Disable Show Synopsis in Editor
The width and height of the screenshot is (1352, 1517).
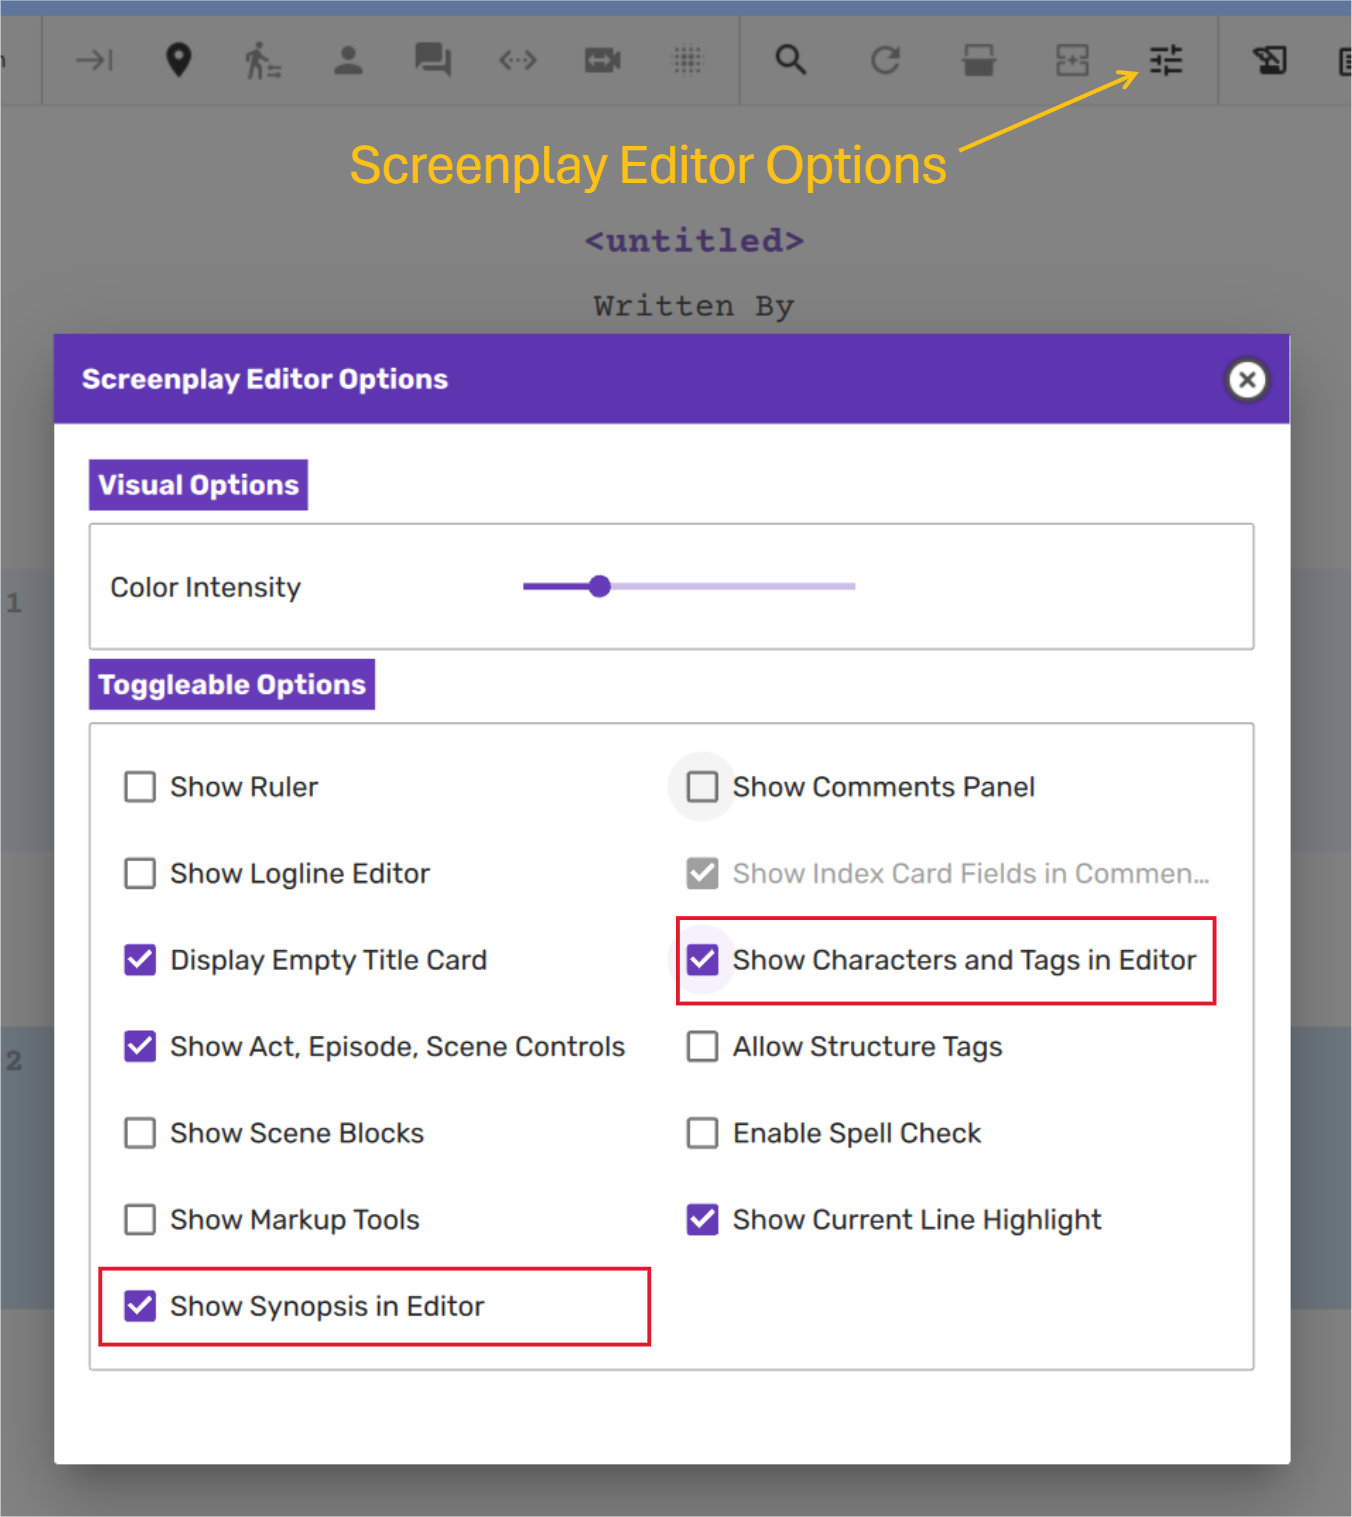pos(140,1306)
